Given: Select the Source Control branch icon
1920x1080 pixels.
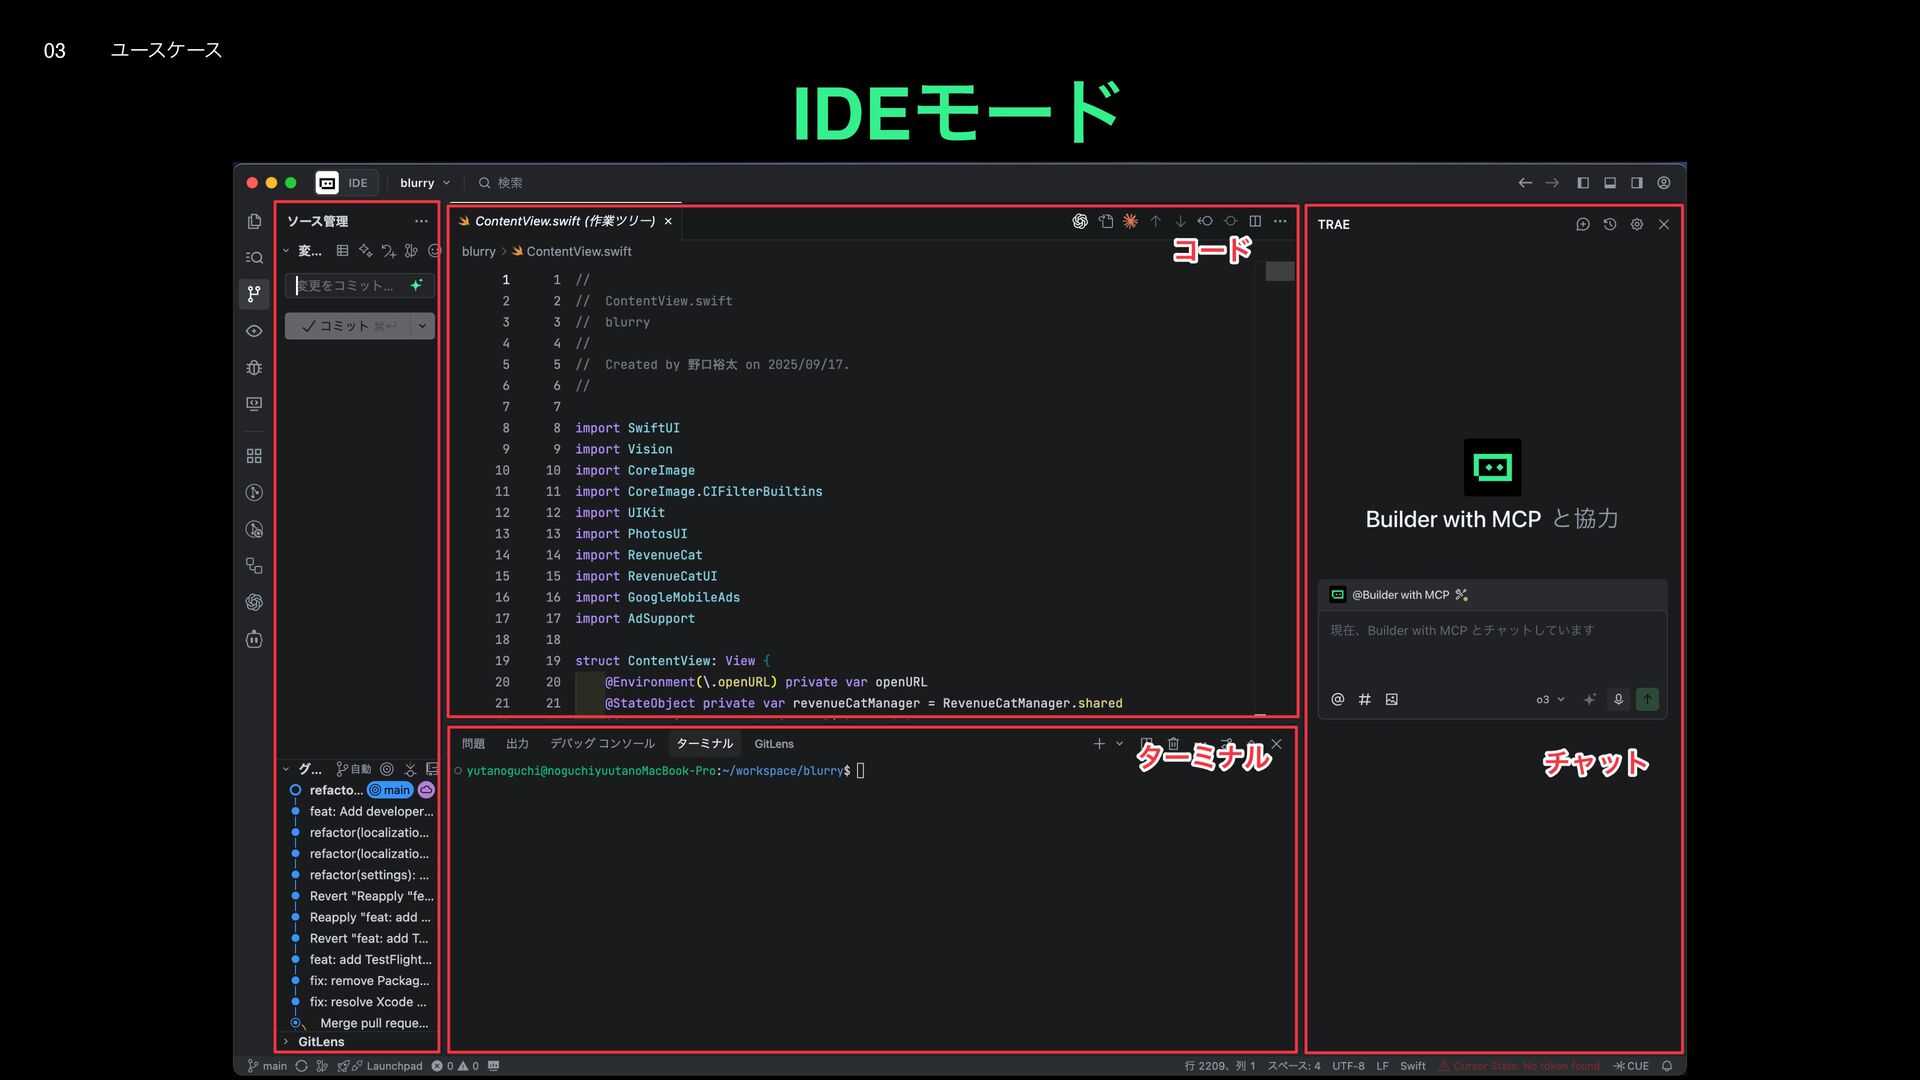Looking at the screenshot, I should pyautogui.click(x=254, y=294).
